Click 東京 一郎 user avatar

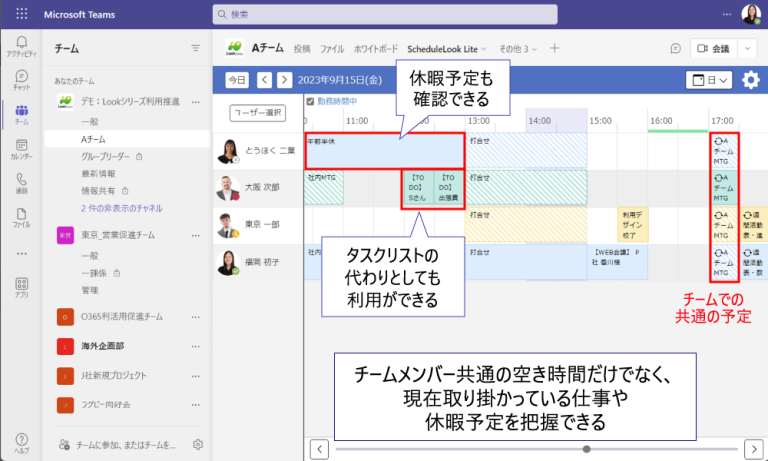coord(228,225)
